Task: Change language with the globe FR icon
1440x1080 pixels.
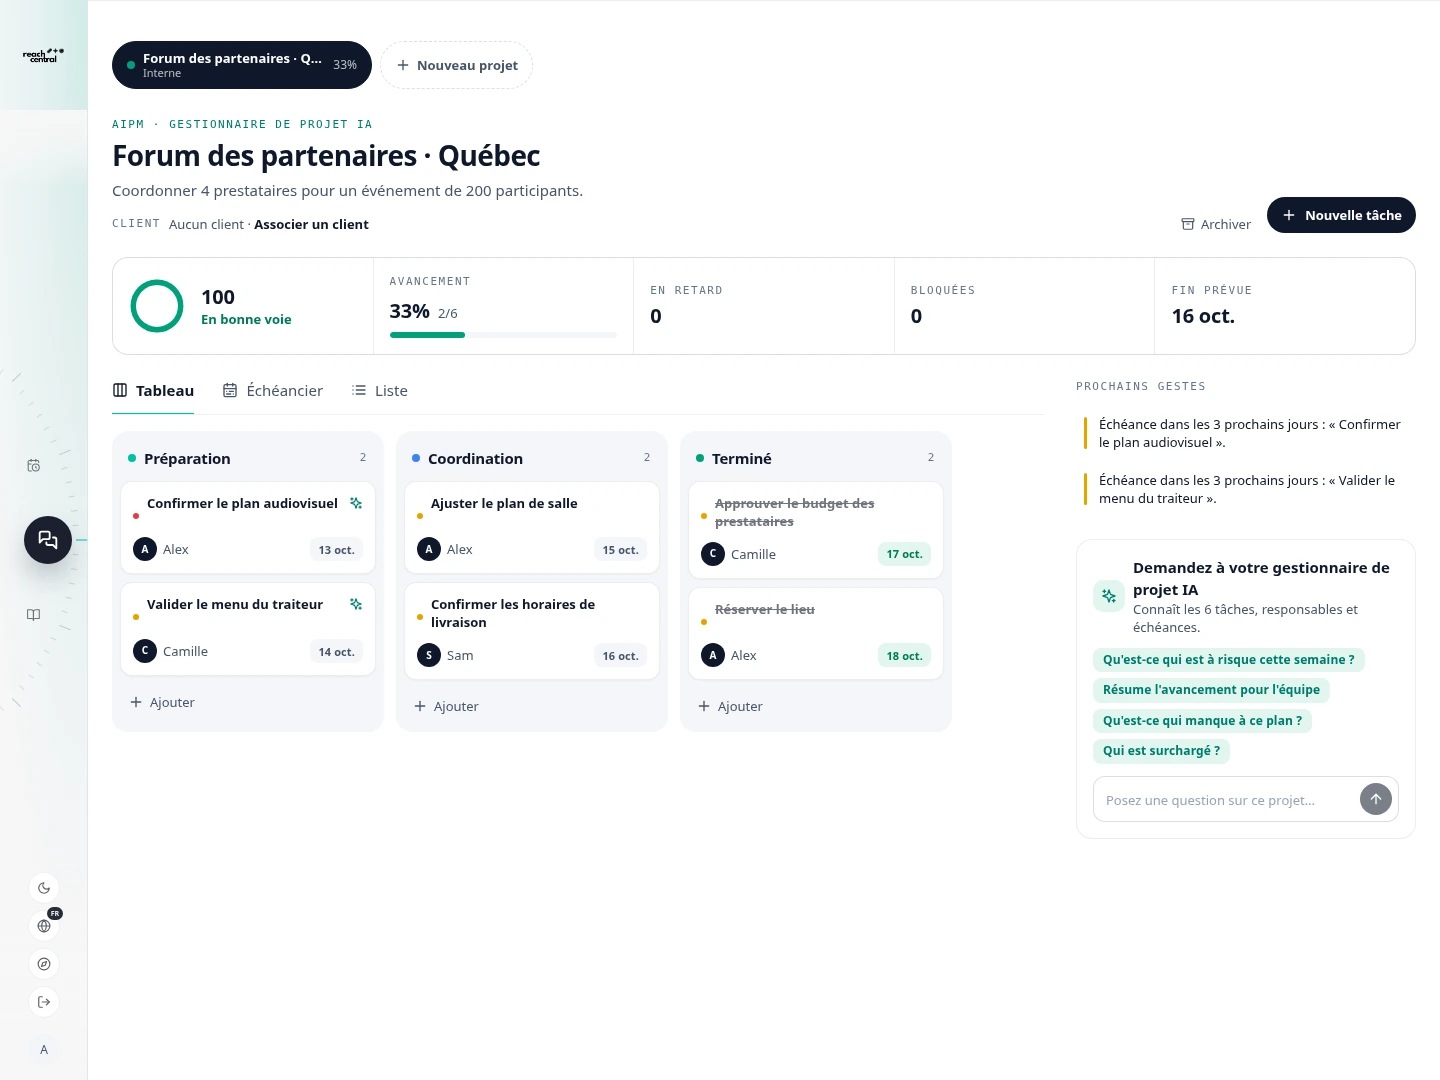Action: 44,926
